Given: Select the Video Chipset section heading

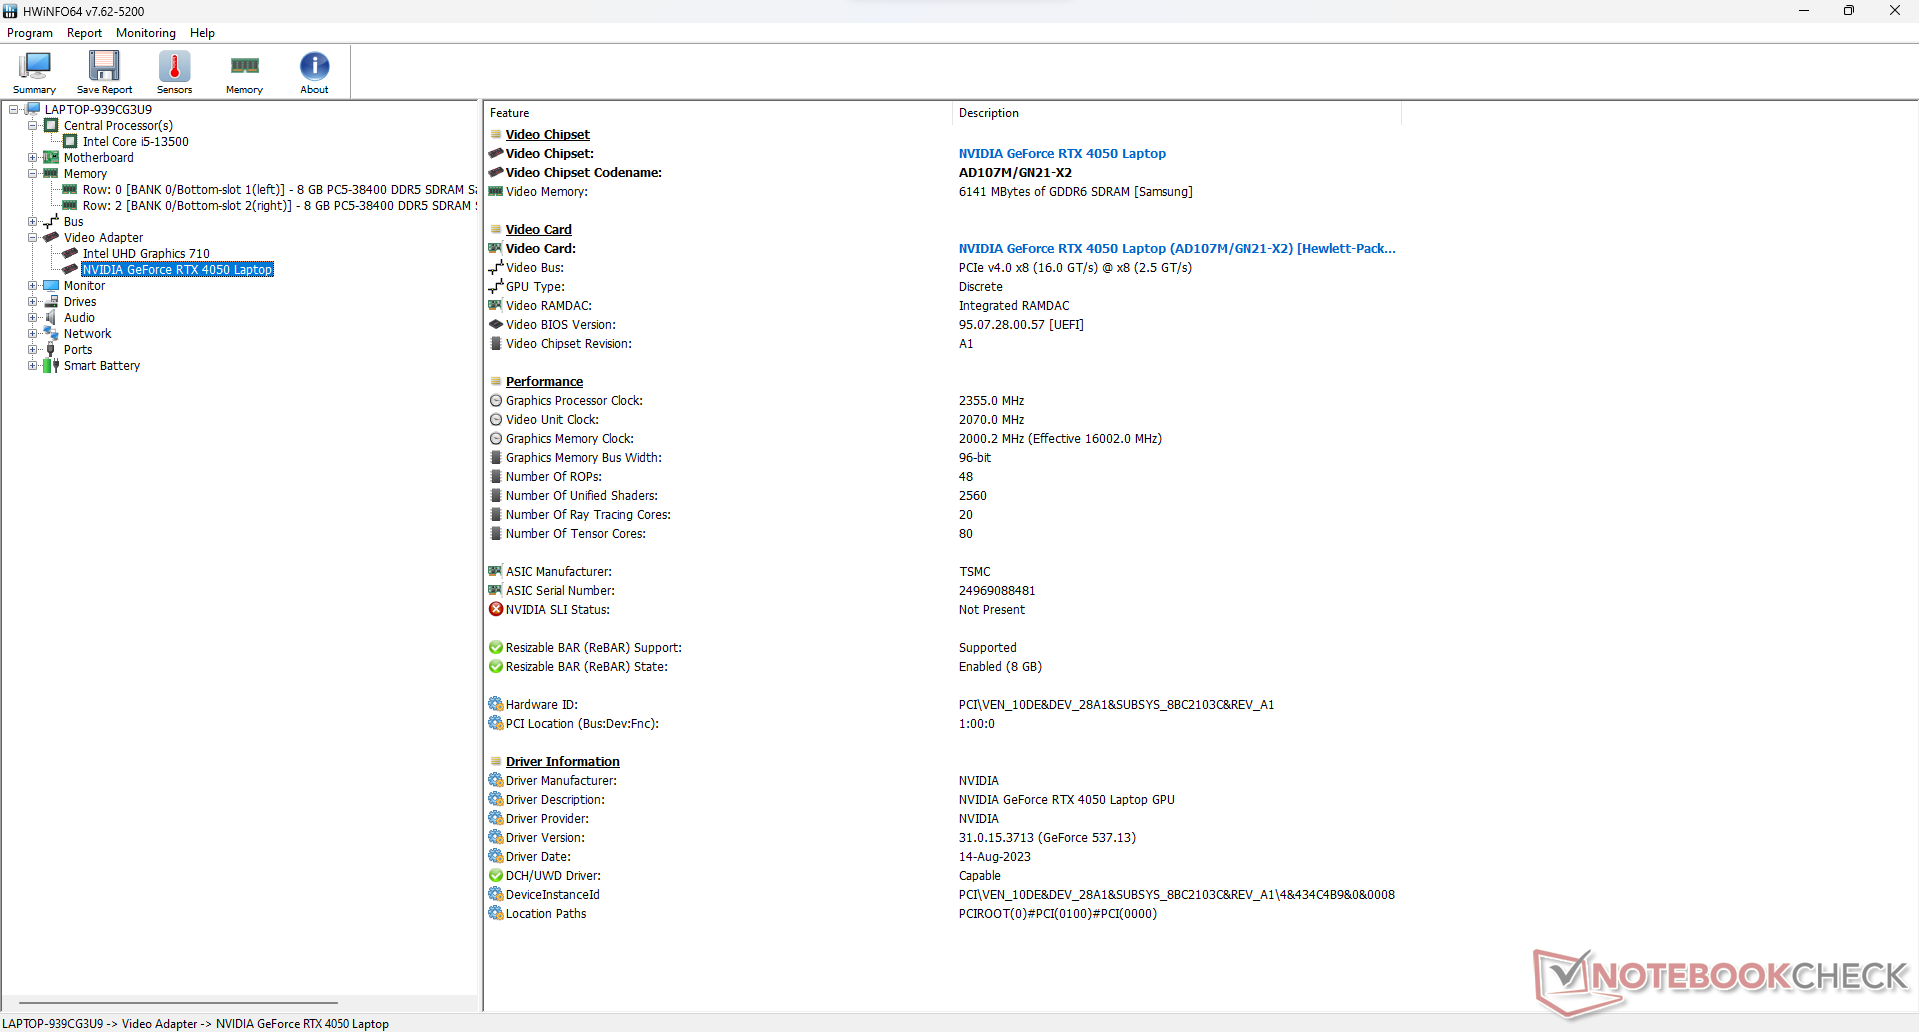Looking at the screenshot, I should click(x=547, y=135).
